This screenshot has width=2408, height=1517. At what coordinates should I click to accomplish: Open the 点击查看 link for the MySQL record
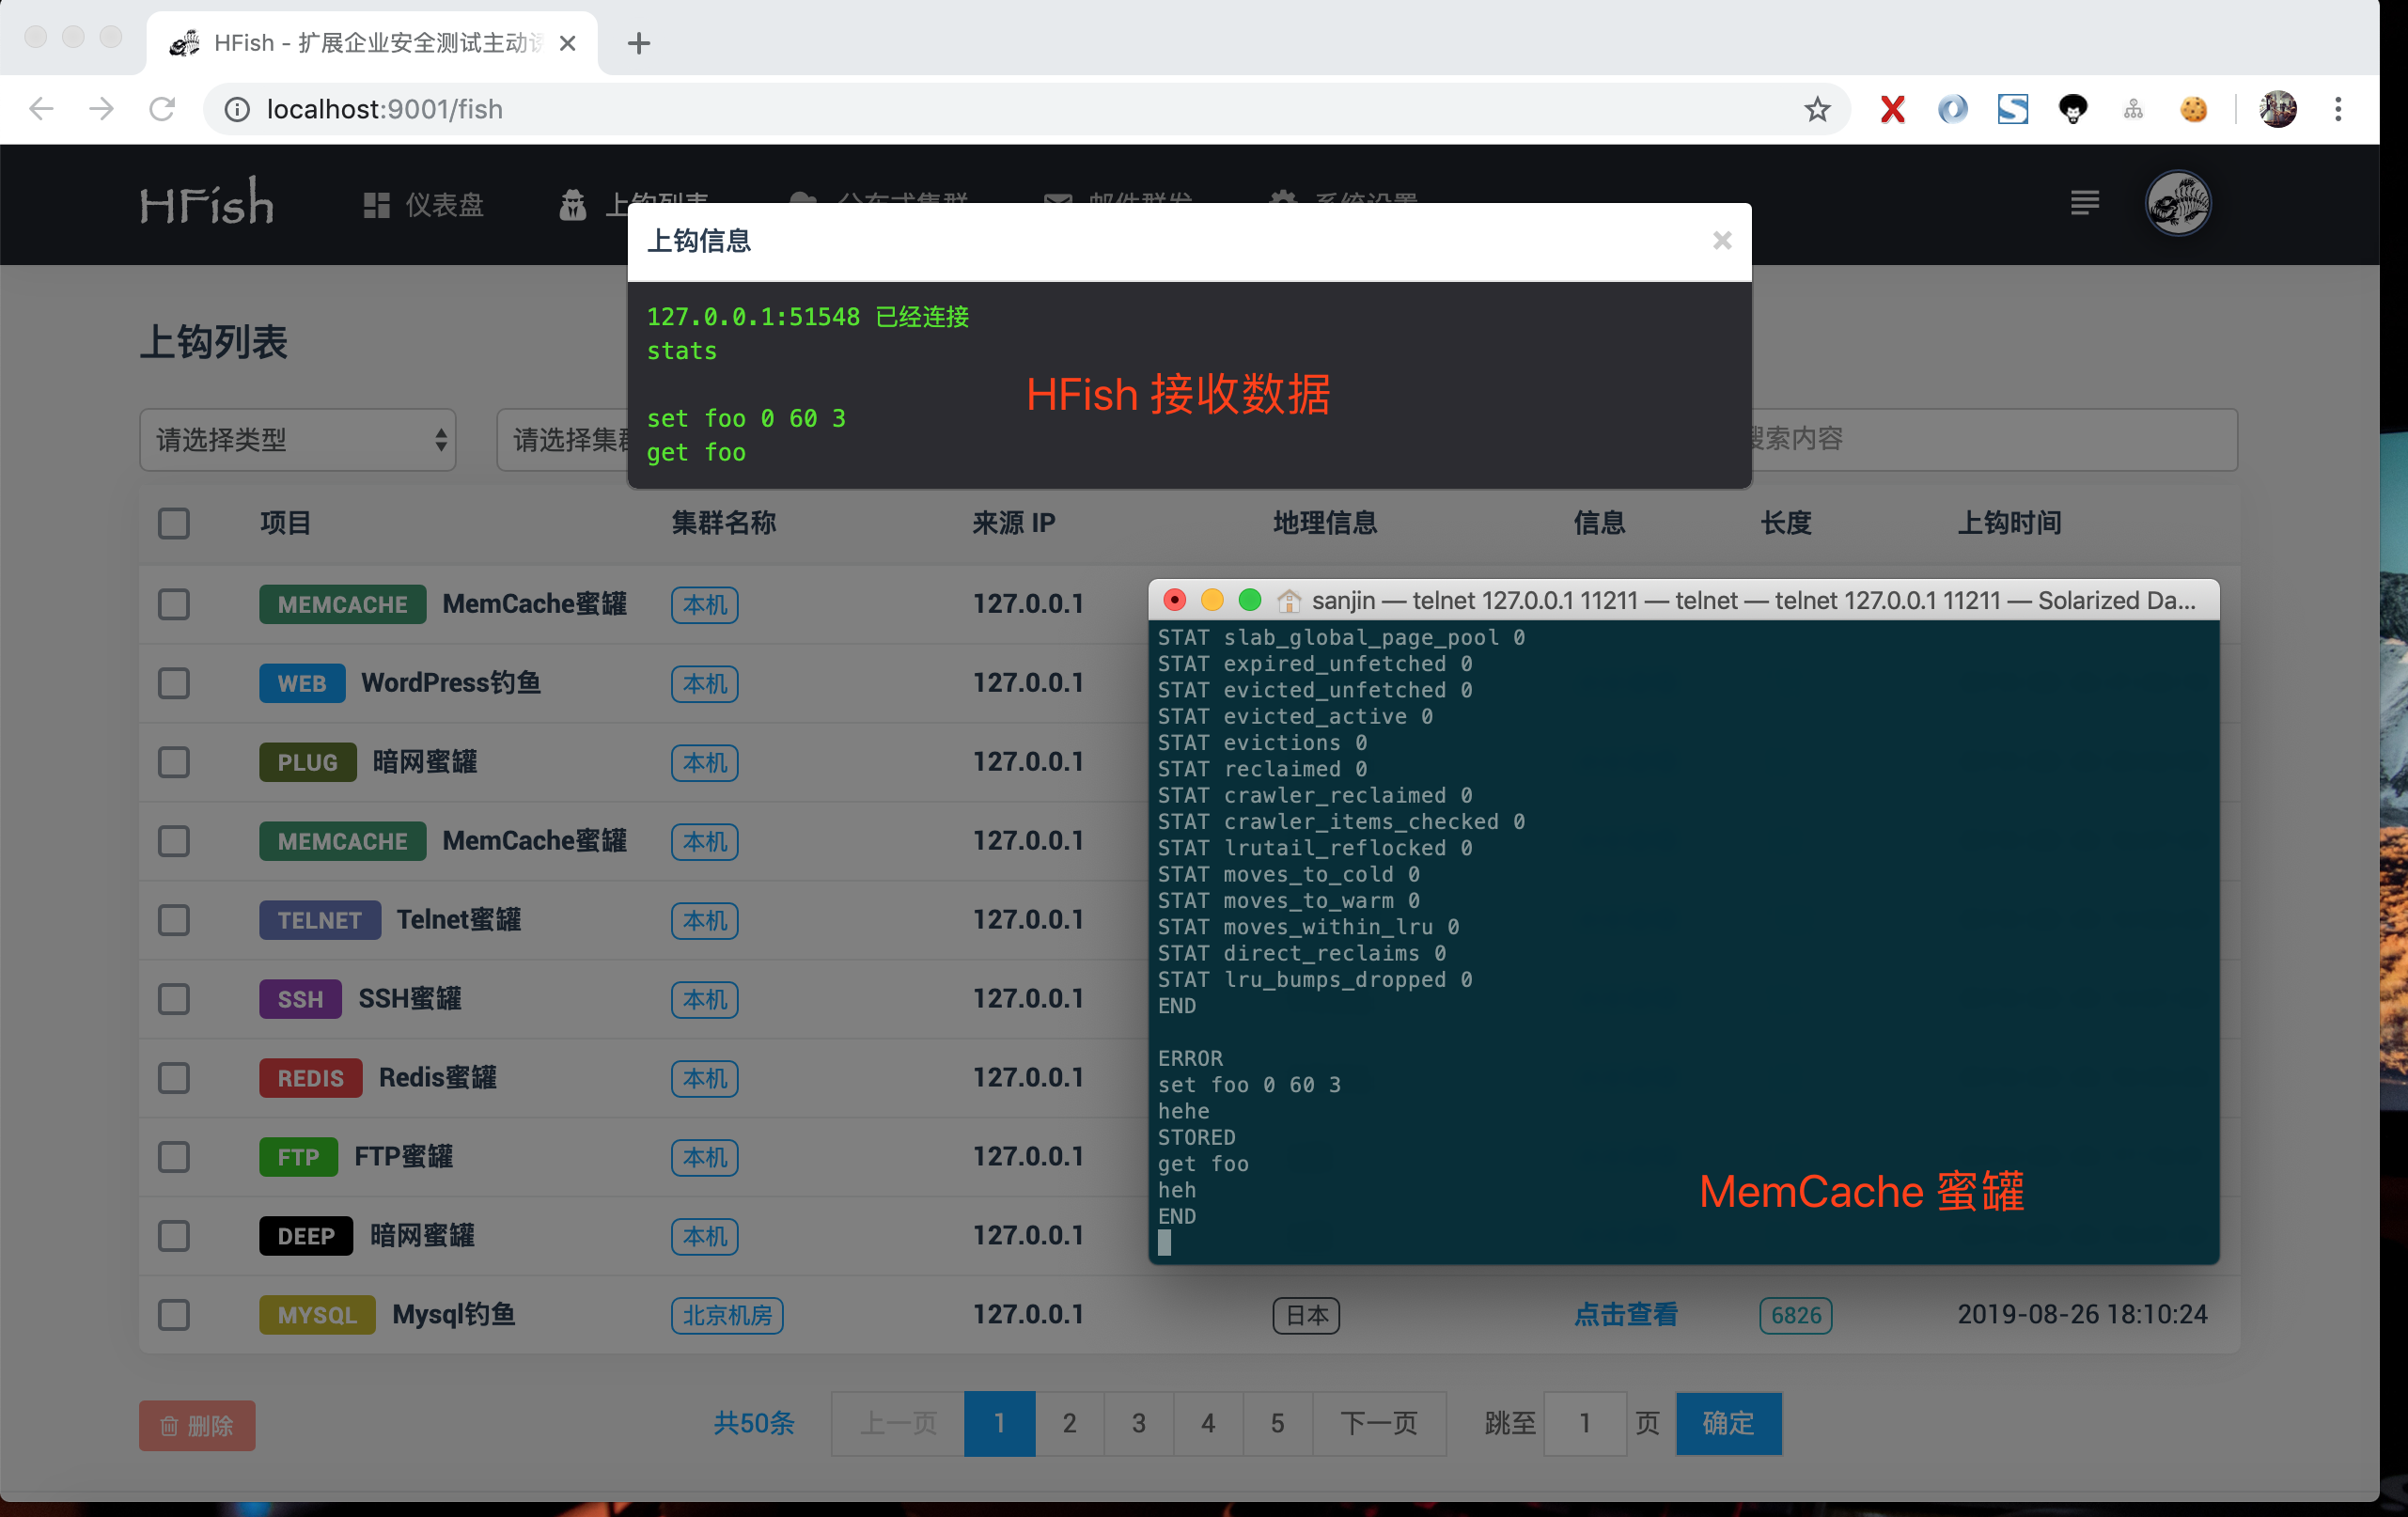[1624, 1315]
